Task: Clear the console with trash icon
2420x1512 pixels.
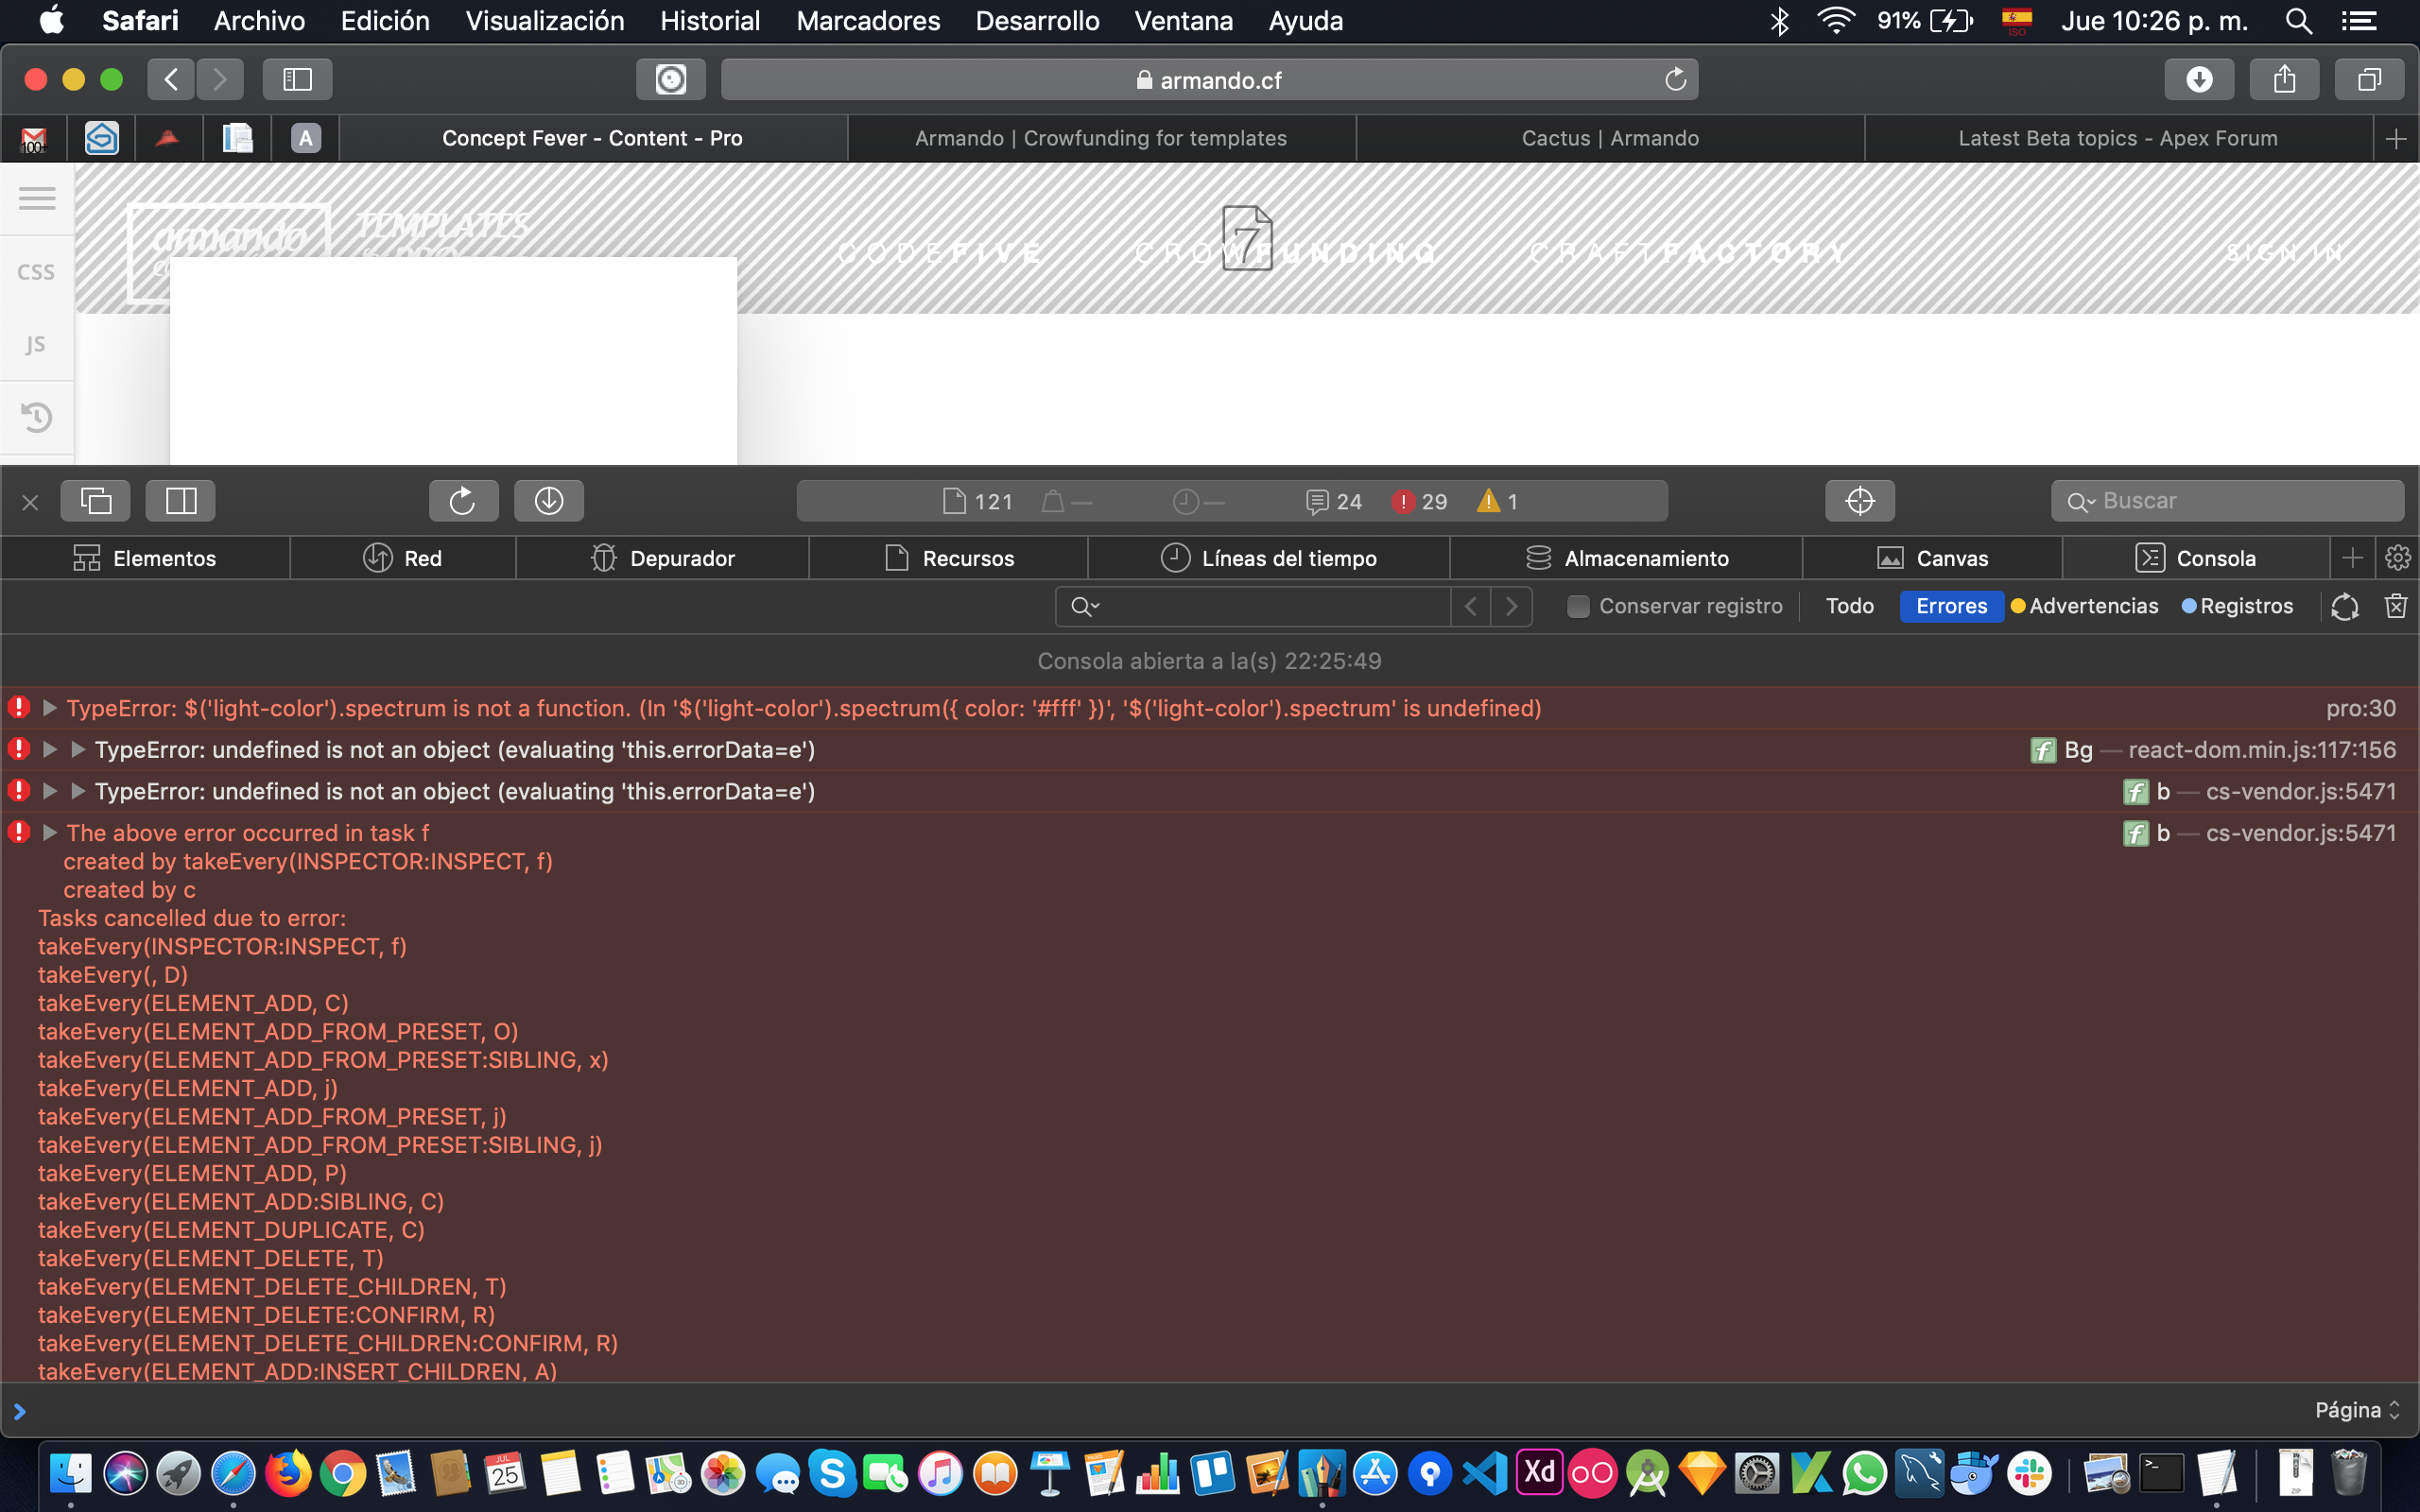Action: coord(2395,606)
